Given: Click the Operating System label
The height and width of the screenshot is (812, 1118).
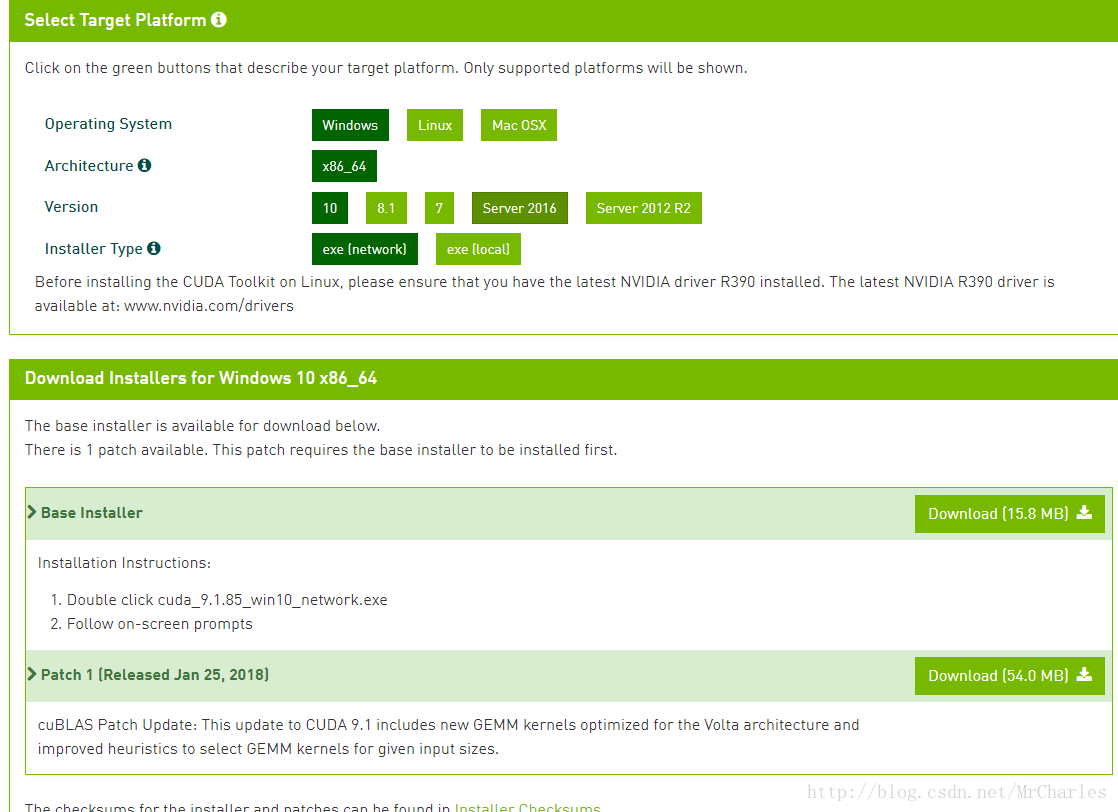Looking at the screenshot, I should [108, 124].
